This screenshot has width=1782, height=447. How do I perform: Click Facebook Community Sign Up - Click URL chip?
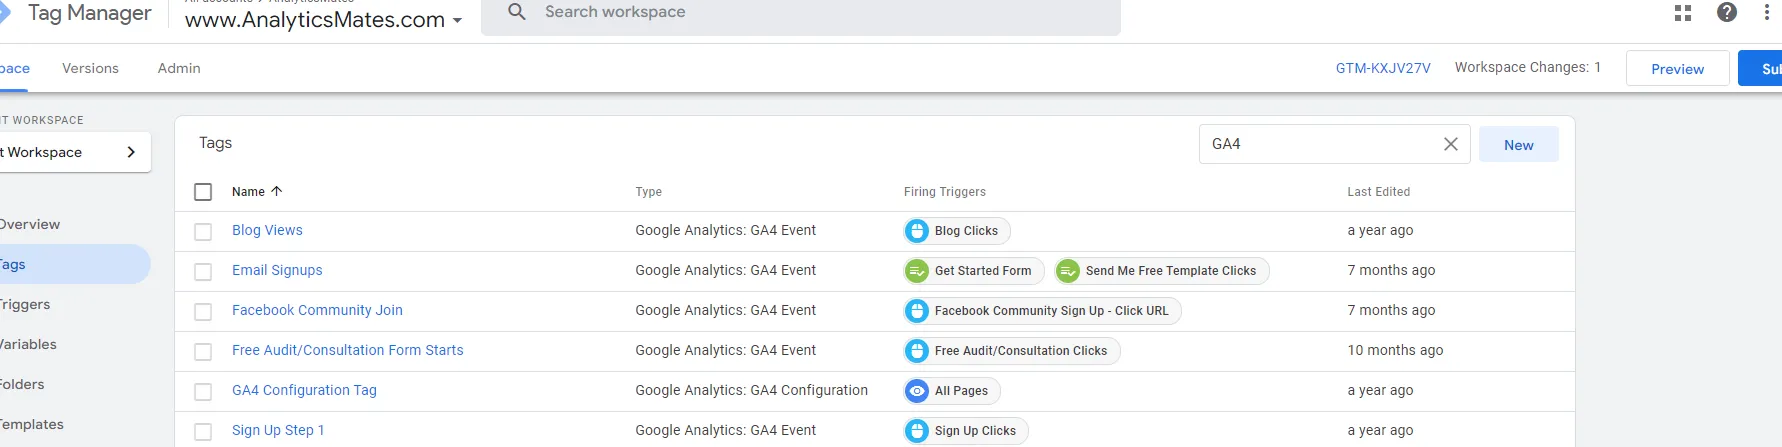1042,311
